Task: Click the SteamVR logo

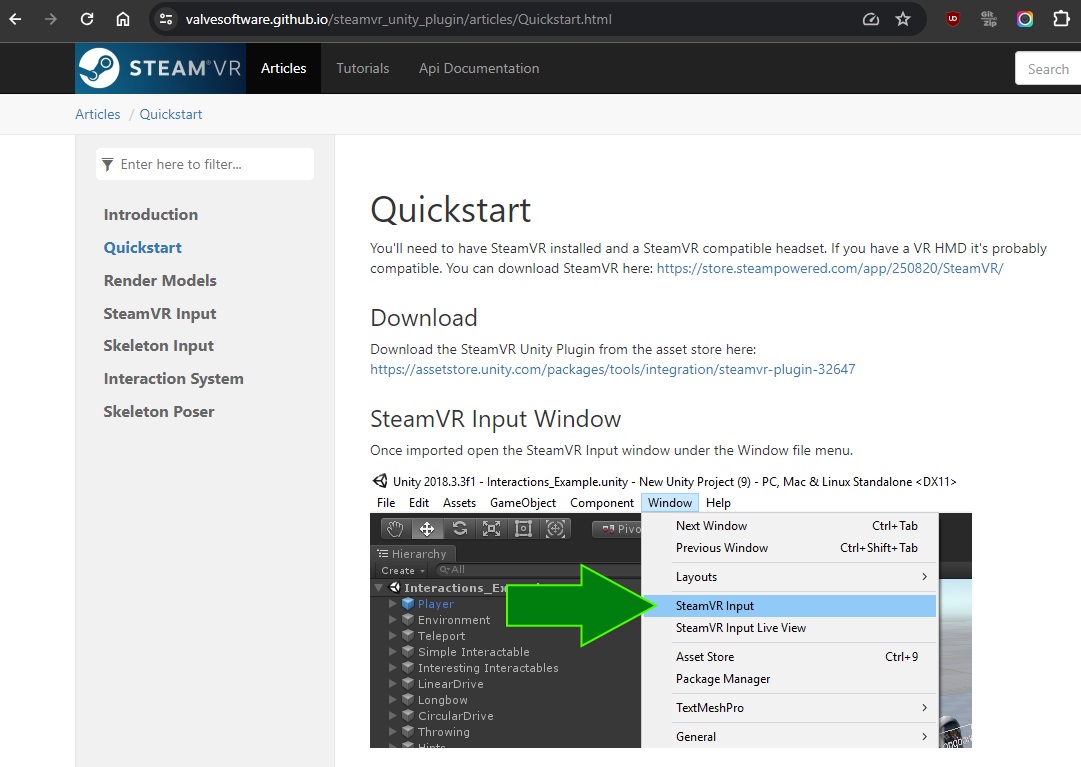Action: click(x=160, y=68)
